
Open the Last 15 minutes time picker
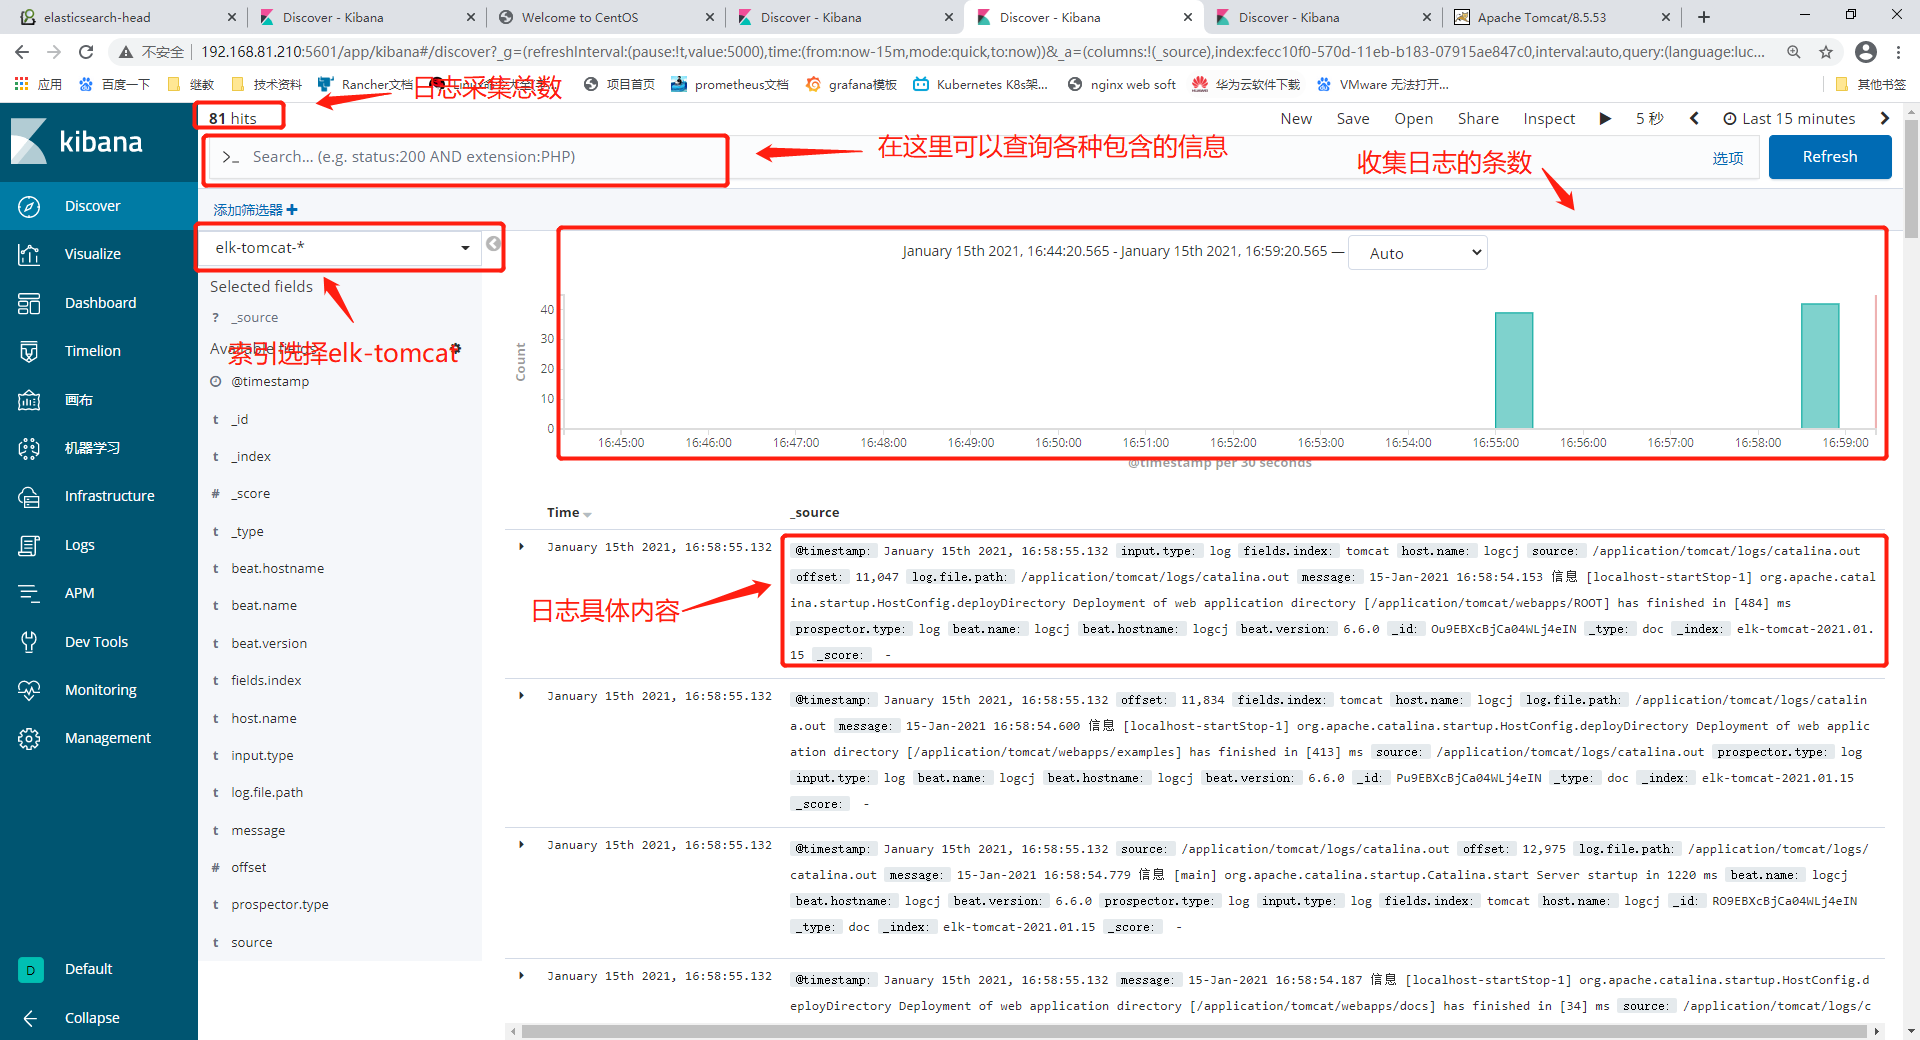pos(1797,118)
